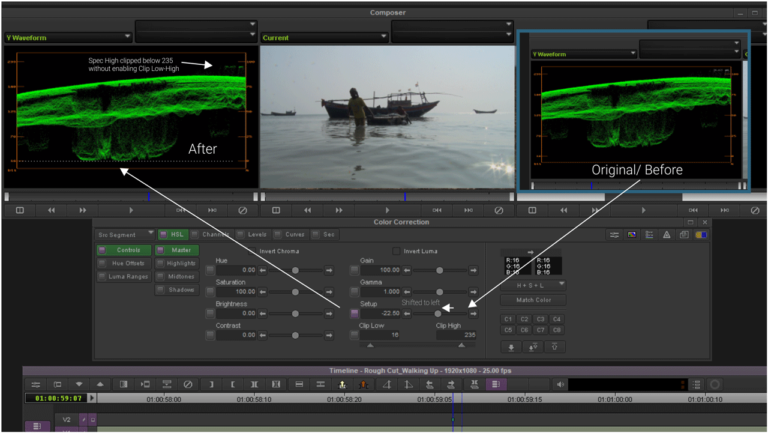The height and width of the screenshot is (433, 768).
Task: Click the Mark Clip icon in timeline toolbar
Action: point(254,385)
